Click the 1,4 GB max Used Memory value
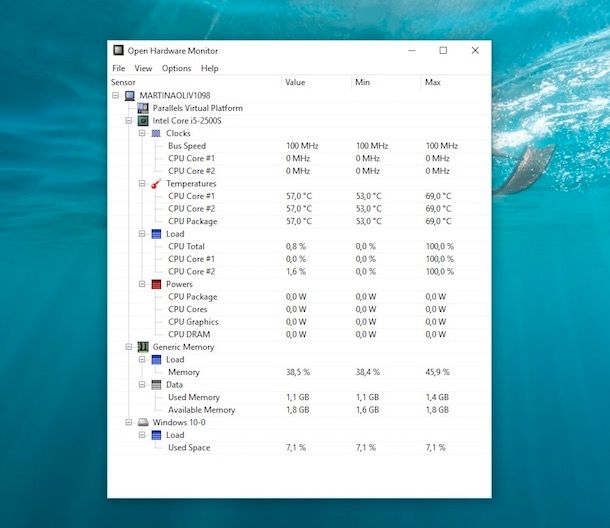The height and width of the screenshot is (528, 610). pos(437,397)
